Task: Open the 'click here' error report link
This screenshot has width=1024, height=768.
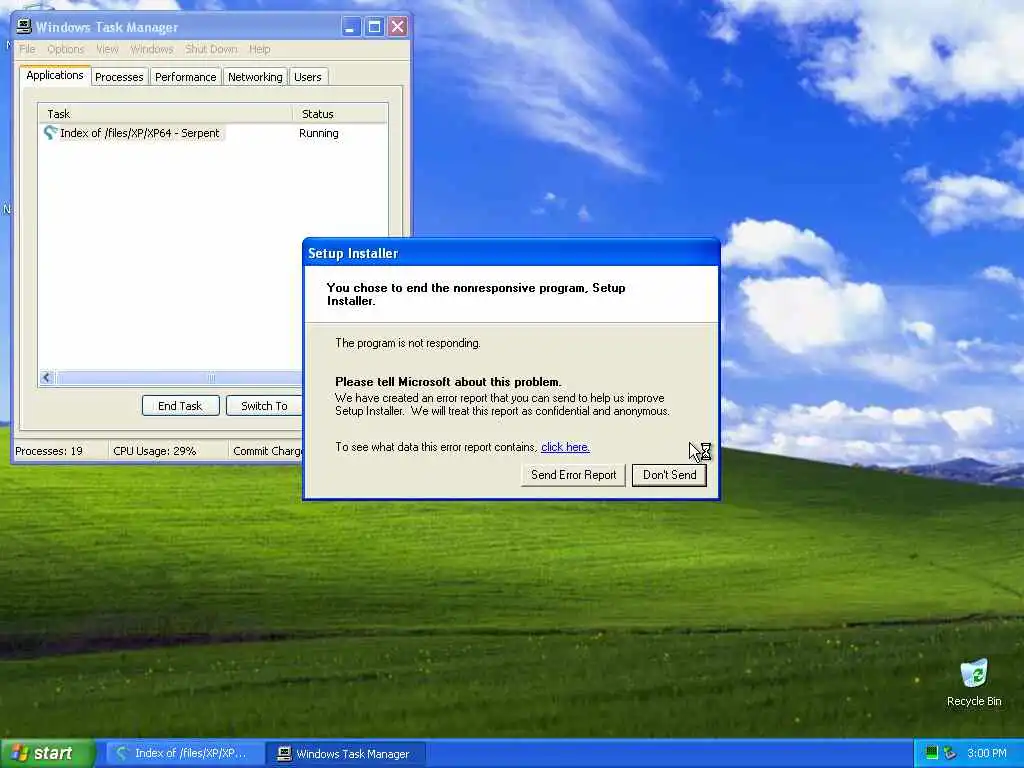Action: coord(565,447)
